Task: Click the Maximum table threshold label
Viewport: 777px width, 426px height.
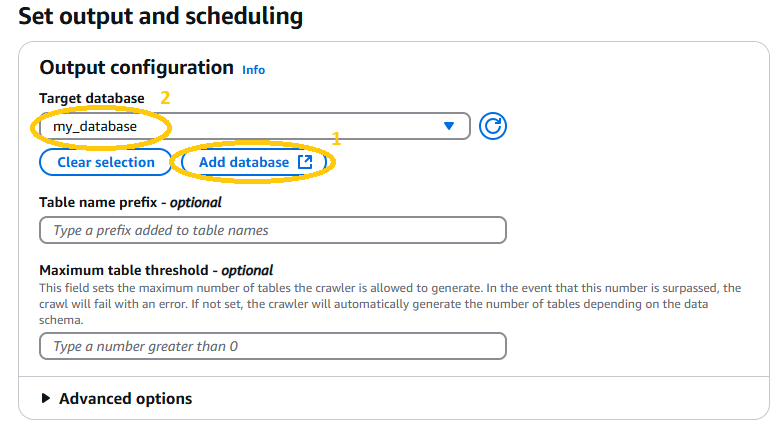Action: [156, 270]
